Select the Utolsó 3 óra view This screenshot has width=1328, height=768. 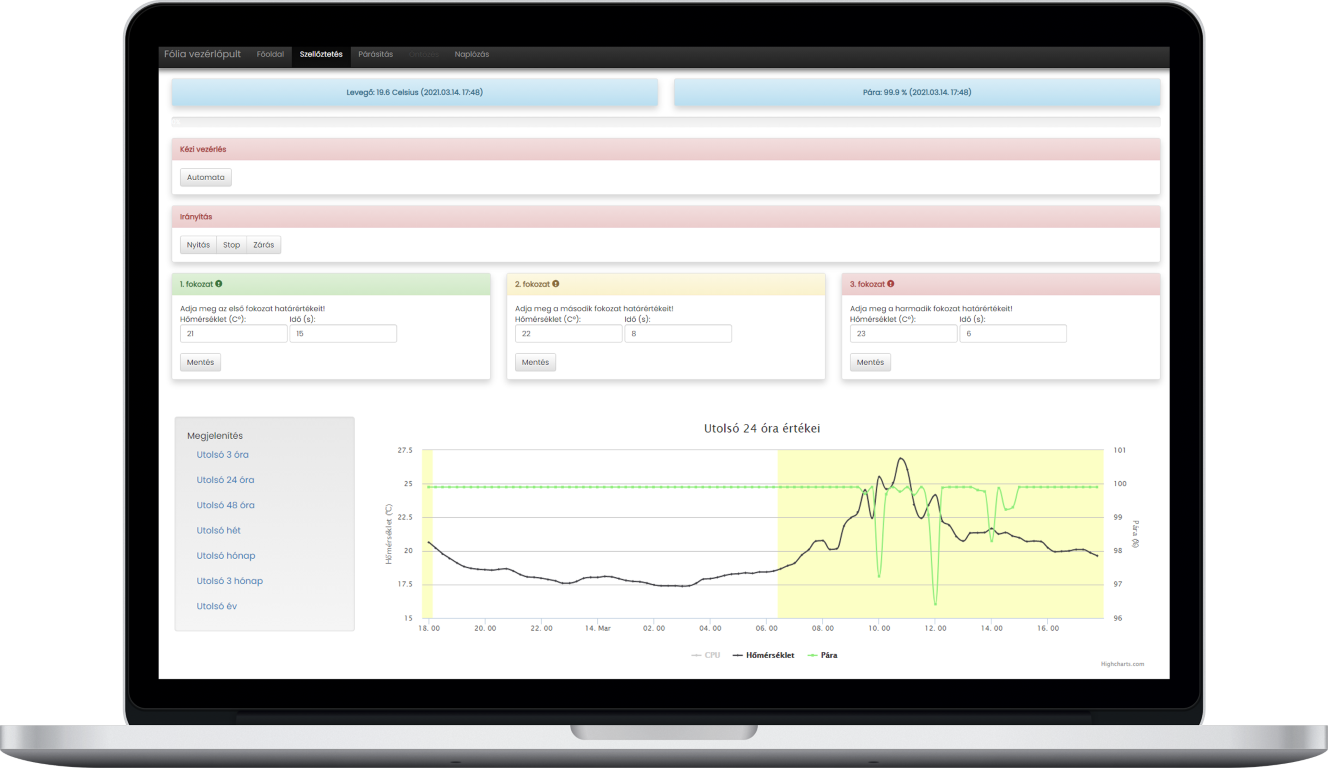[223, 455]
